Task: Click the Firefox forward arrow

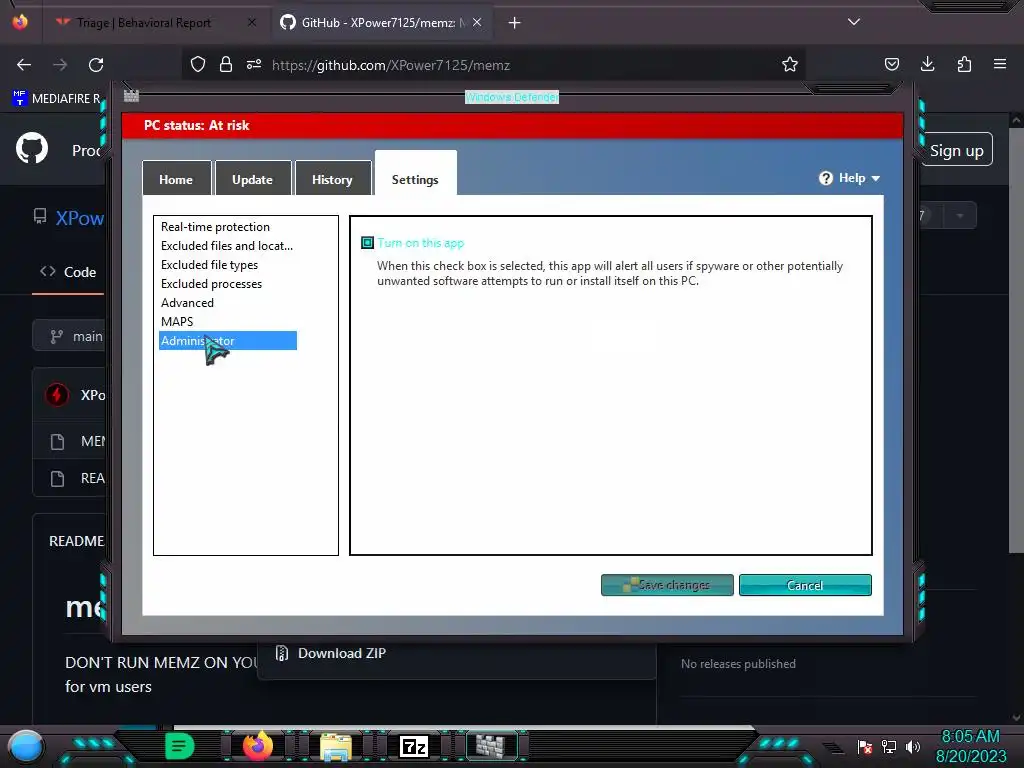Action: [x=60, y=65]
